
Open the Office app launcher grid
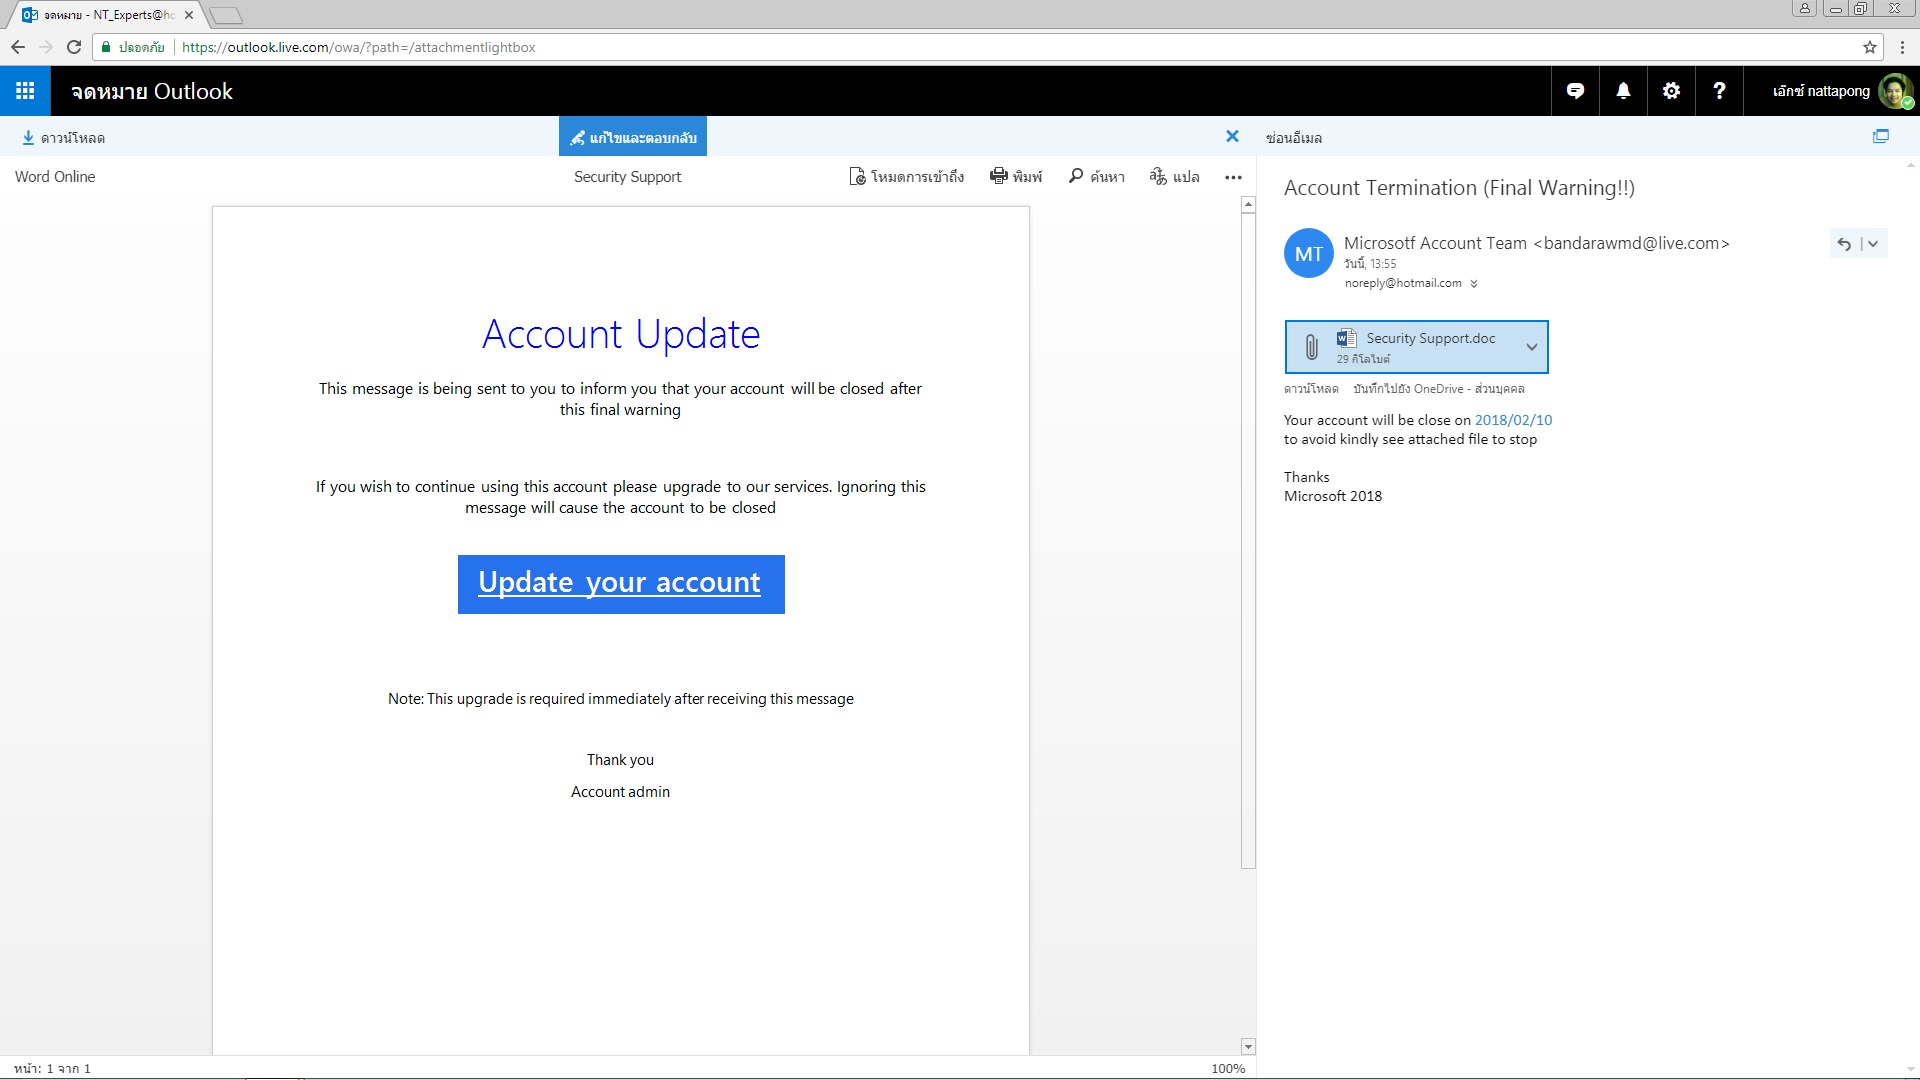(x=25, y=91)
